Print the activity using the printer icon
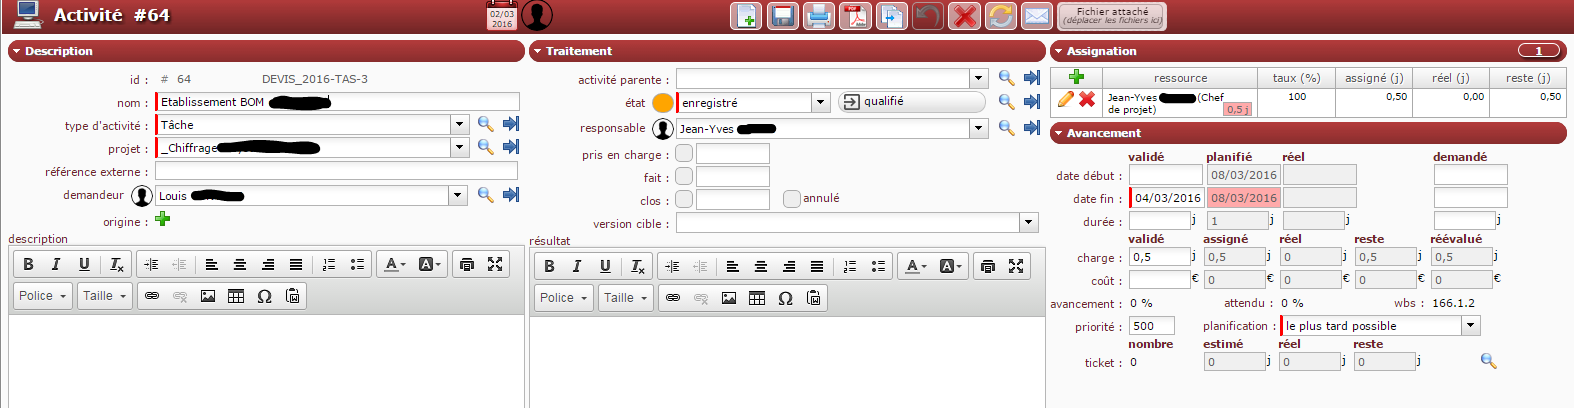The height and width of the screenshot is (408, 1574). click(x=819, y=16)
